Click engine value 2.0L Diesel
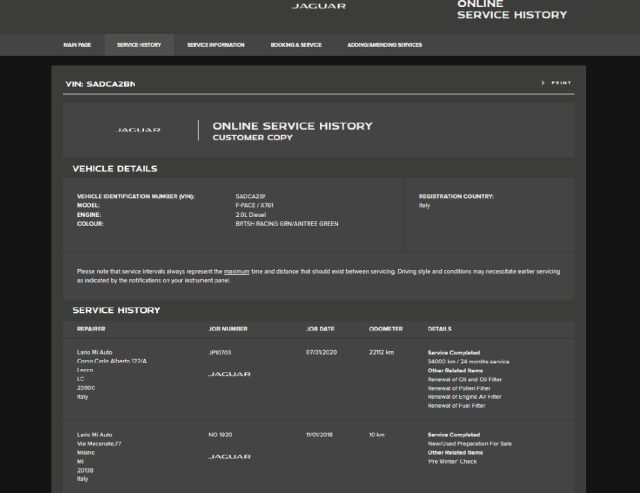 [251, 215]
